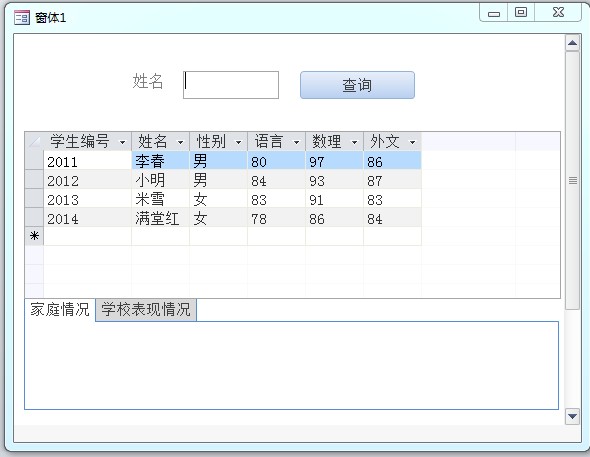
Task: Expand the 性别 column dropdown arrow
Action: [239, 142]
